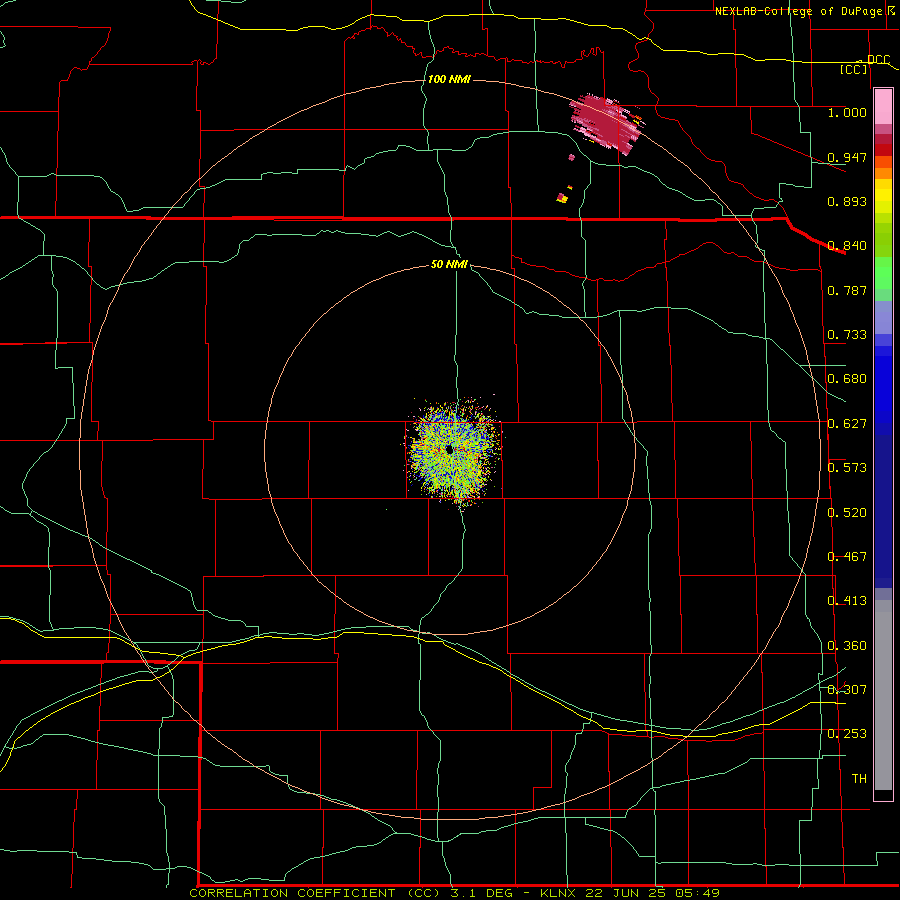This screenshot has height=900, width=900.
Task: Select the 0.573 scale value
Action: (847, 468)
